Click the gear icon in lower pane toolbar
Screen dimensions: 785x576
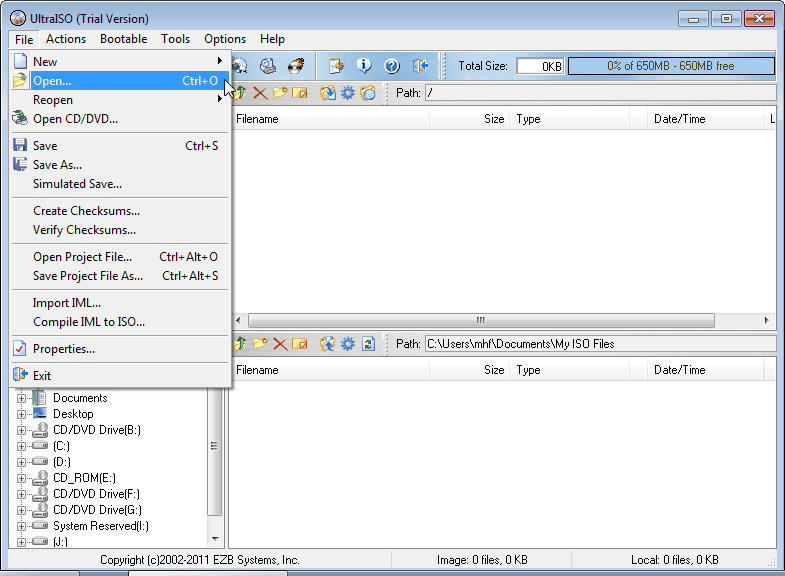pyautogui.click(x=347, y=344)
